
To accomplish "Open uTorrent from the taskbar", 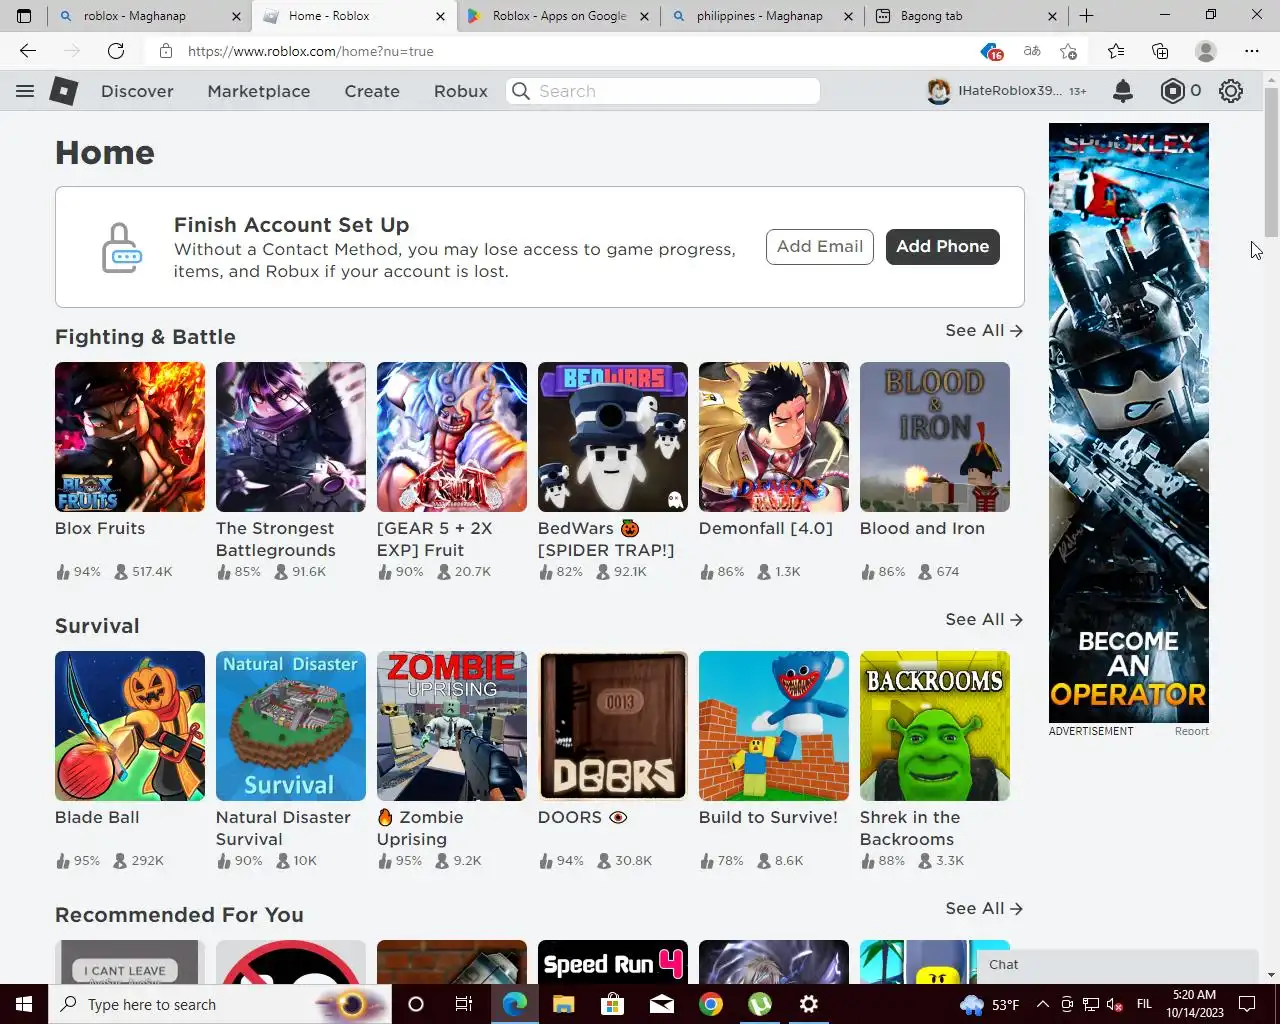I will pyautogui.click(x=760, y=1004).
